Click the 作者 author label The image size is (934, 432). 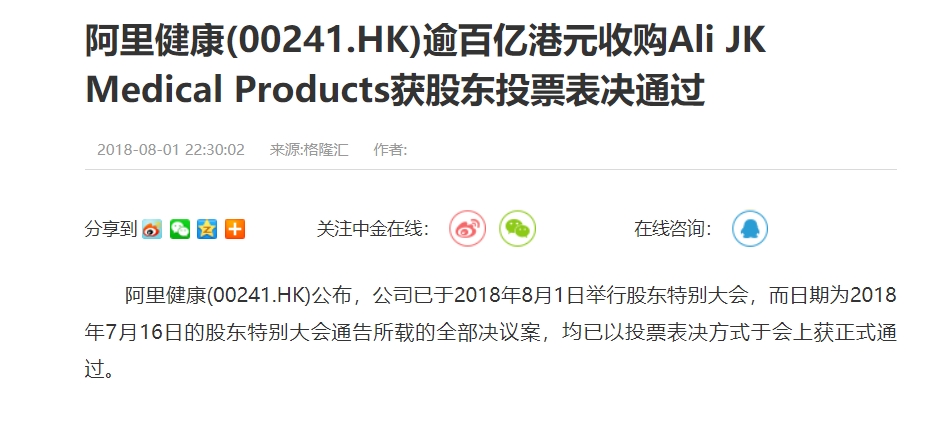tap(390, 149)
